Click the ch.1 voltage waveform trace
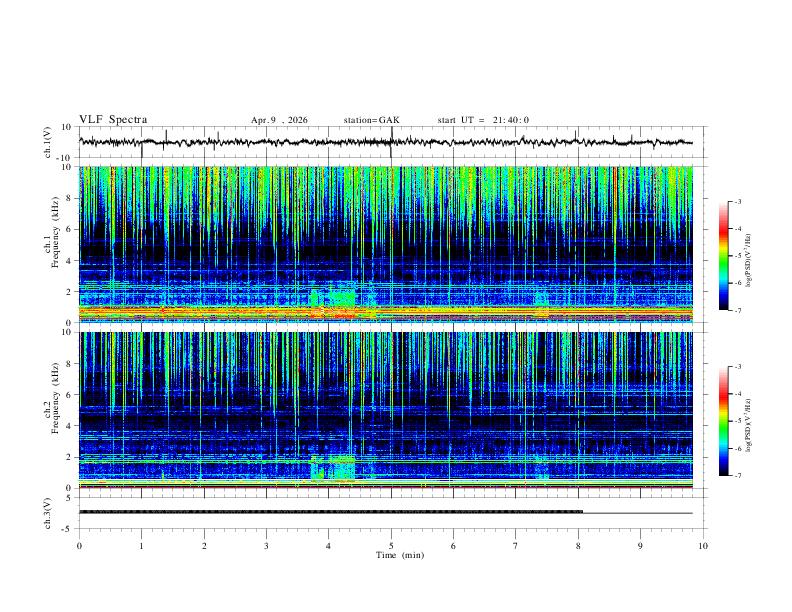Image resolution: width=792 pixels, height=612 pixels. (x=385, y=142)
